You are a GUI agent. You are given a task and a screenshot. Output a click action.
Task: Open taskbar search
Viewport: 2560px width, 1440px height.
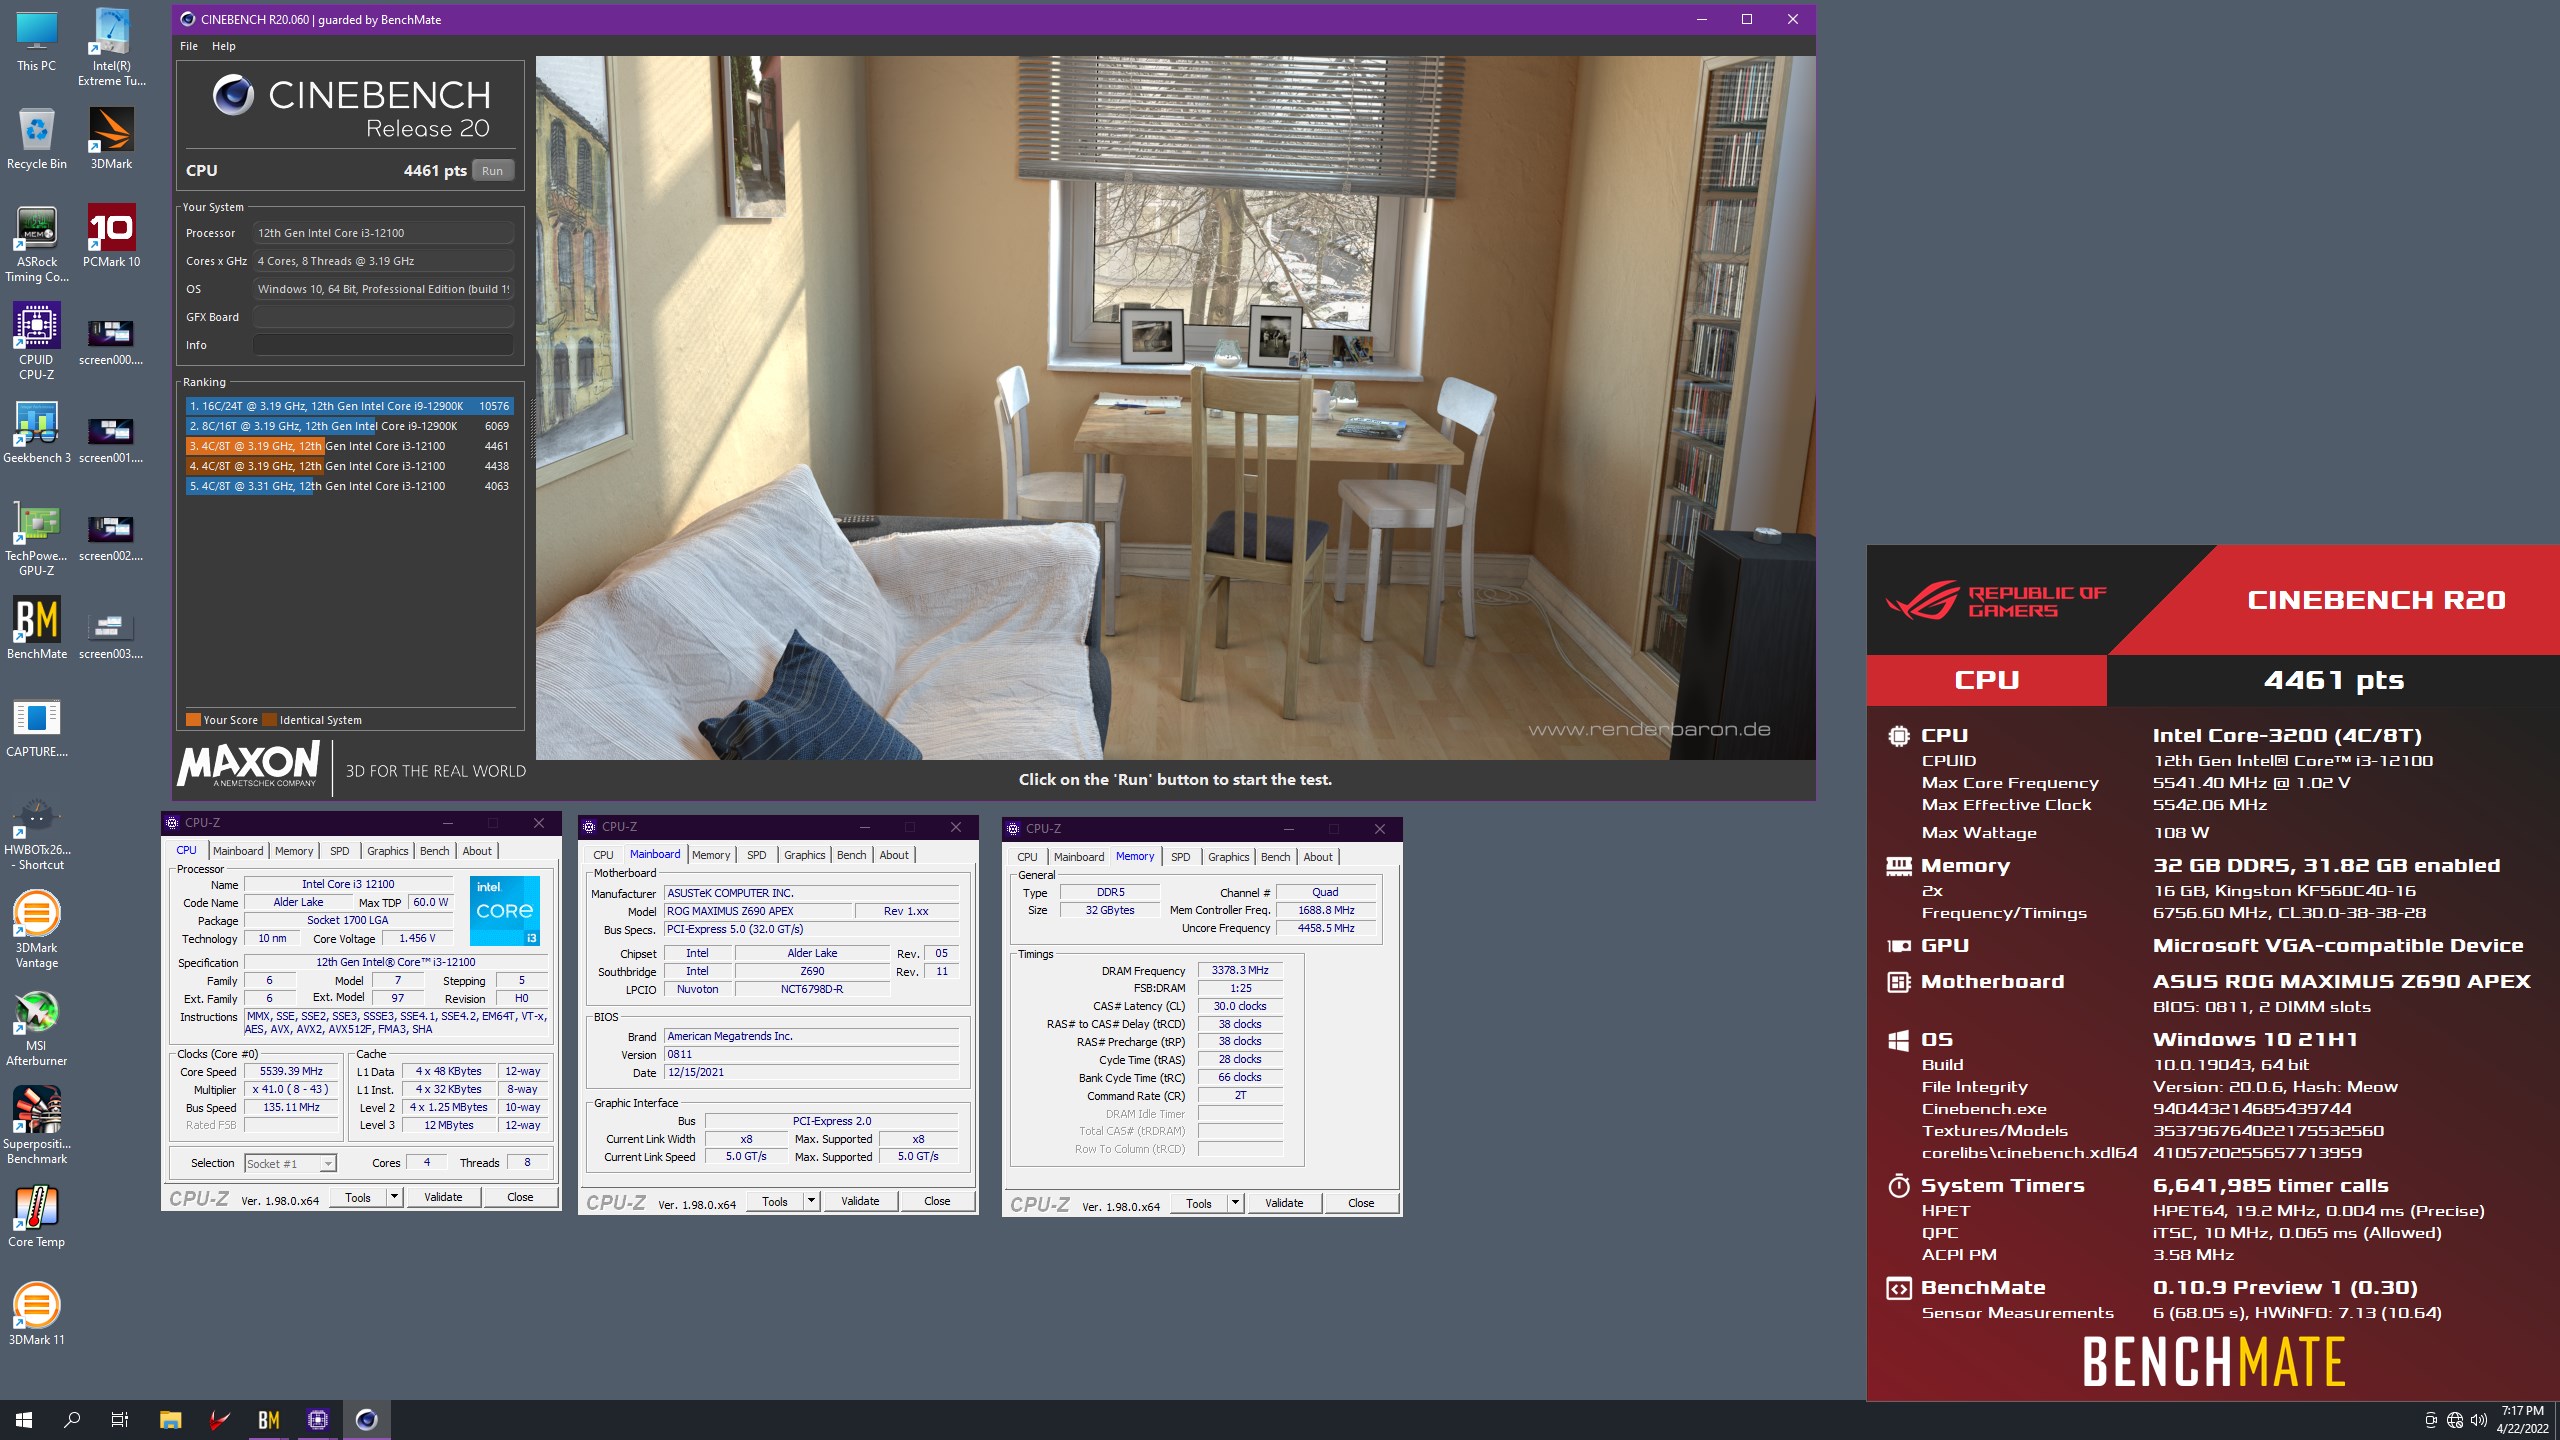click(72, 1419)
